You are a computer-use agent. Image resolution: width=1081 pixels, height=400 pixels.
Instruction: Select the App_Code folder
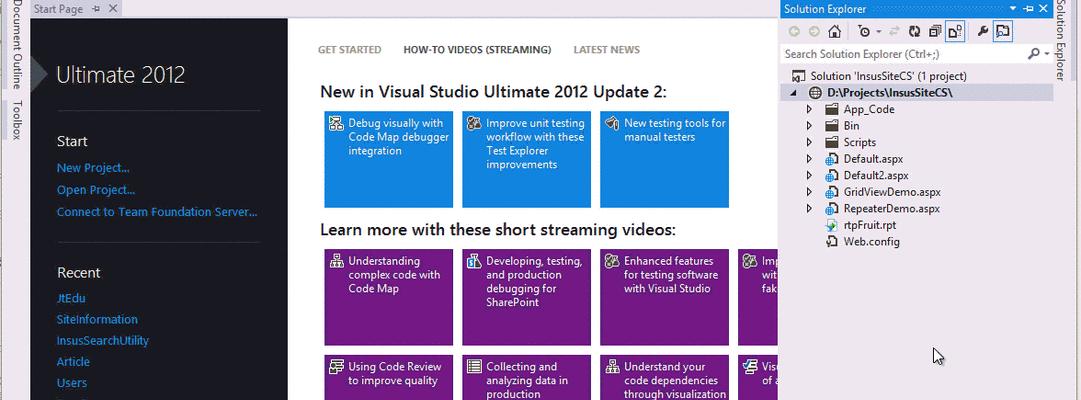point(869,109)
